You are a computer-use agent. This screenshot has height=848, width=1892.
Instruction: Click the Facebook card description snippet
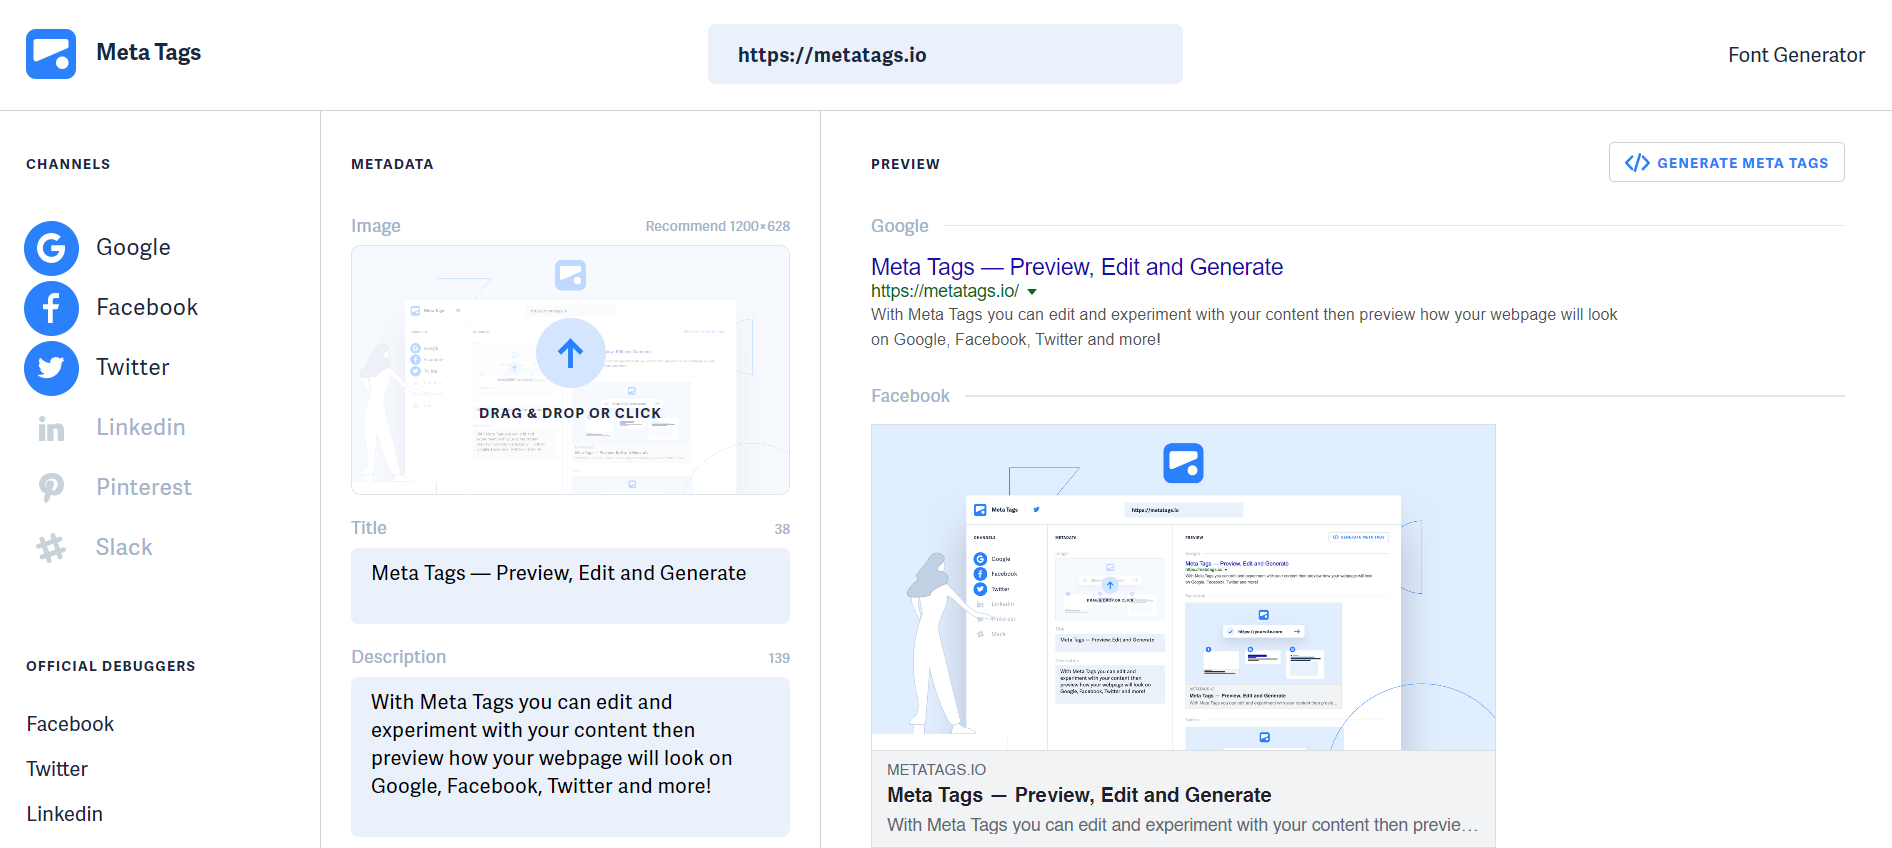(1182, 825)
